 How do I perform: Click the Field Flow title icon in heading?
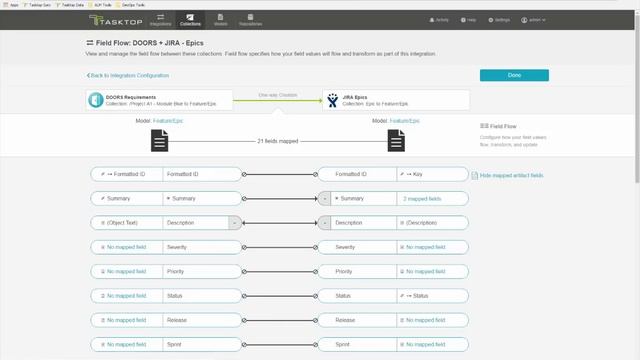click(90, 43)
